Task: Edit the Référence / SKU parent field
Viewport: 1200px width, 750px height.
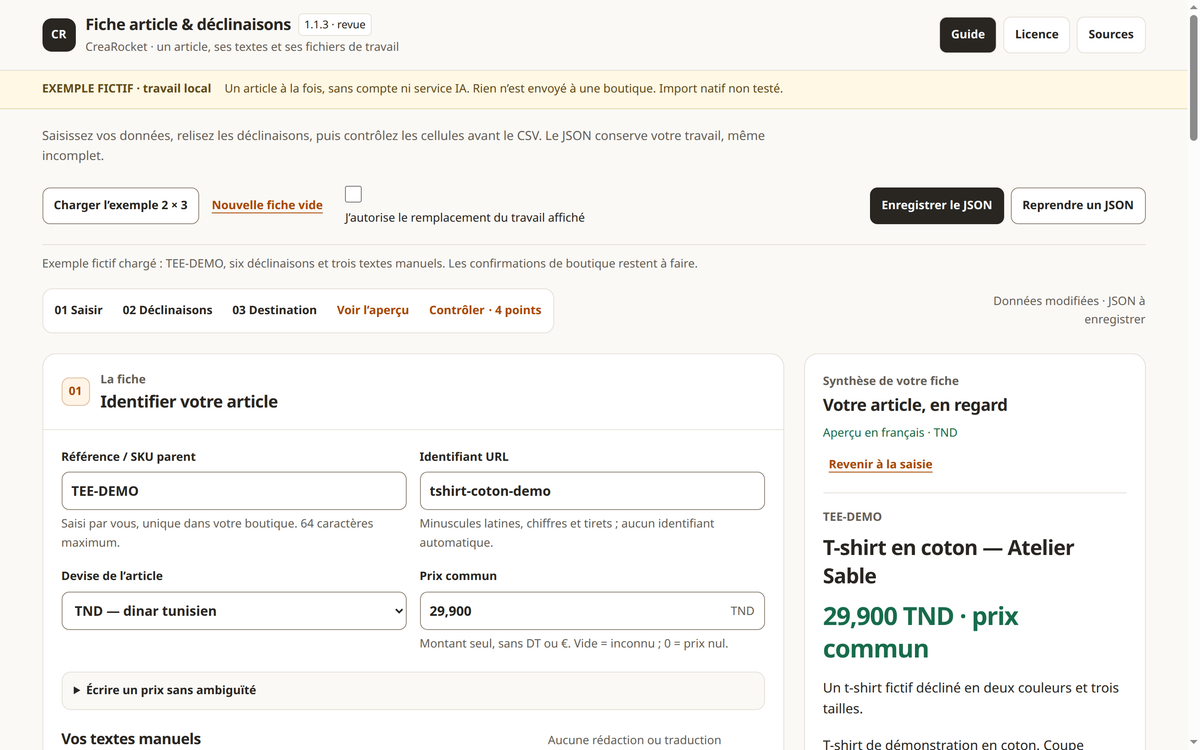Action: (234, 491)
